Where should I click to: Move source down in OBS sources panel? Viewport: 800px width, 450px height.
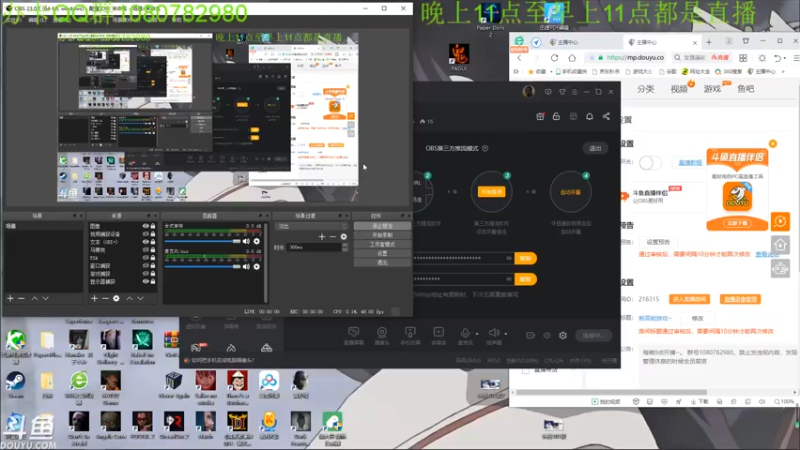(140, 298)
